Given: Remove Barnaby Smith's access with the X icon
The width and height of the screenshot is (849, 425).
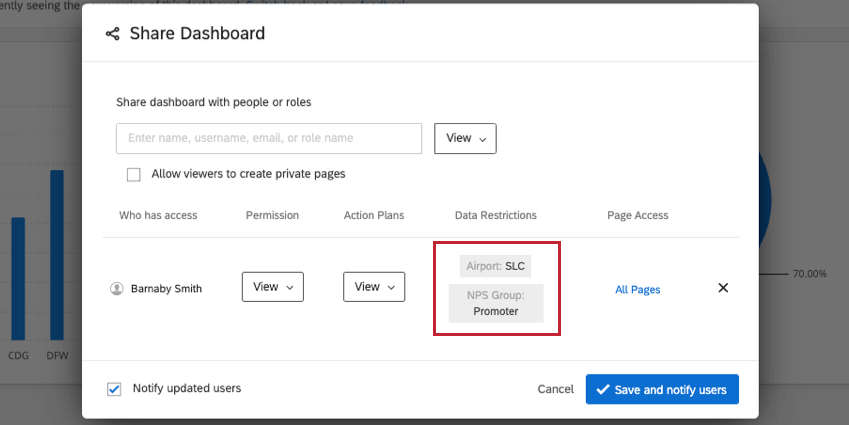Looking at the screenshot, I should pos(723,288).
